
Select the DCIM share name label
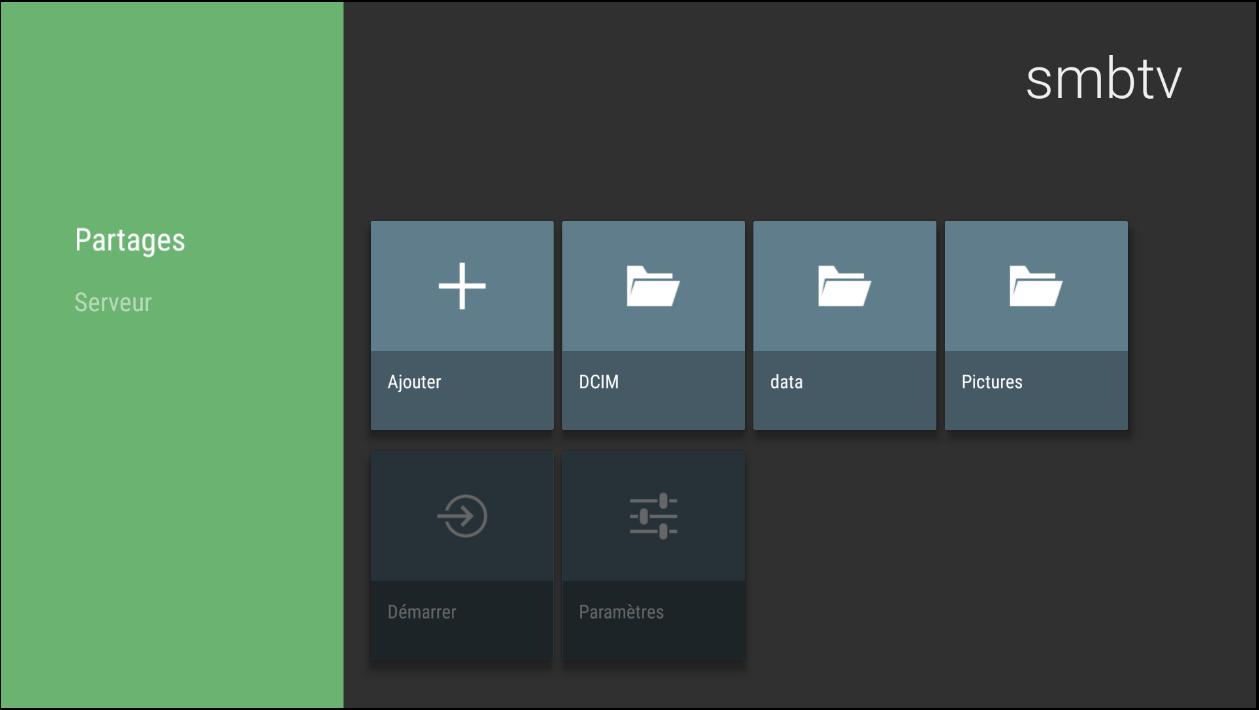point(599,382)
